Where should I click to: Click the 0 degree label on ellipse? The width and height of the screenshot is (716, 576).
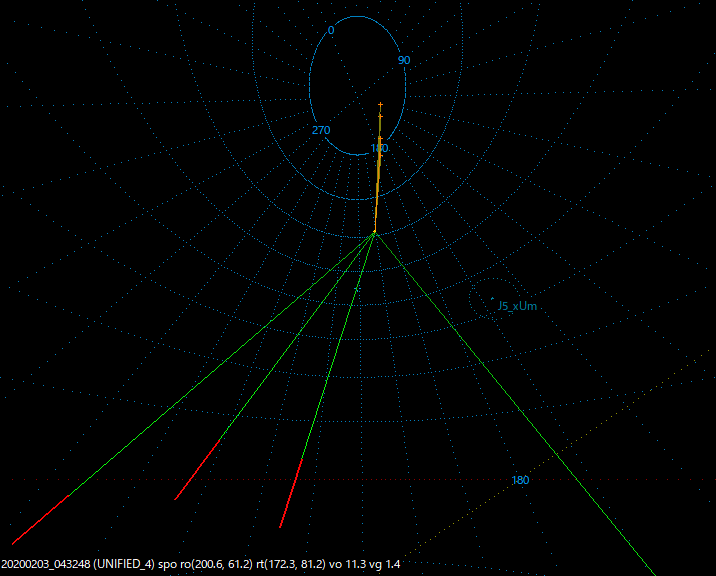point(331,30)
